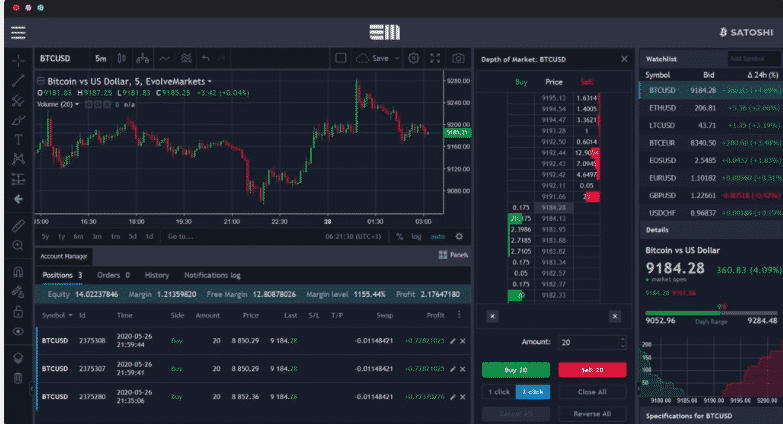Select the trend line drawing tool

[17, 80]
